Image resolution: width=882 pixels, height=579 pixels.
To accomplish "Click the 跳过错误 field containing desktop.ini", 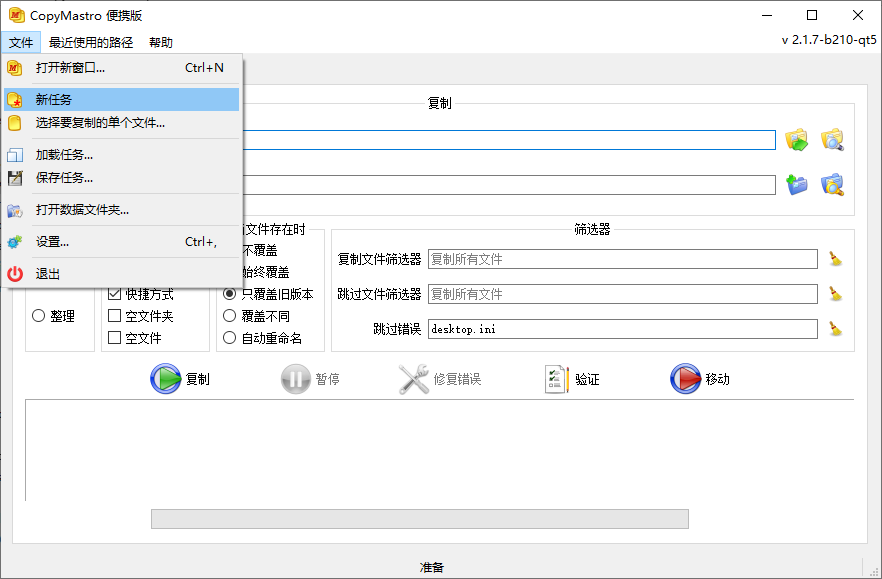I will (x=623, y=329).
